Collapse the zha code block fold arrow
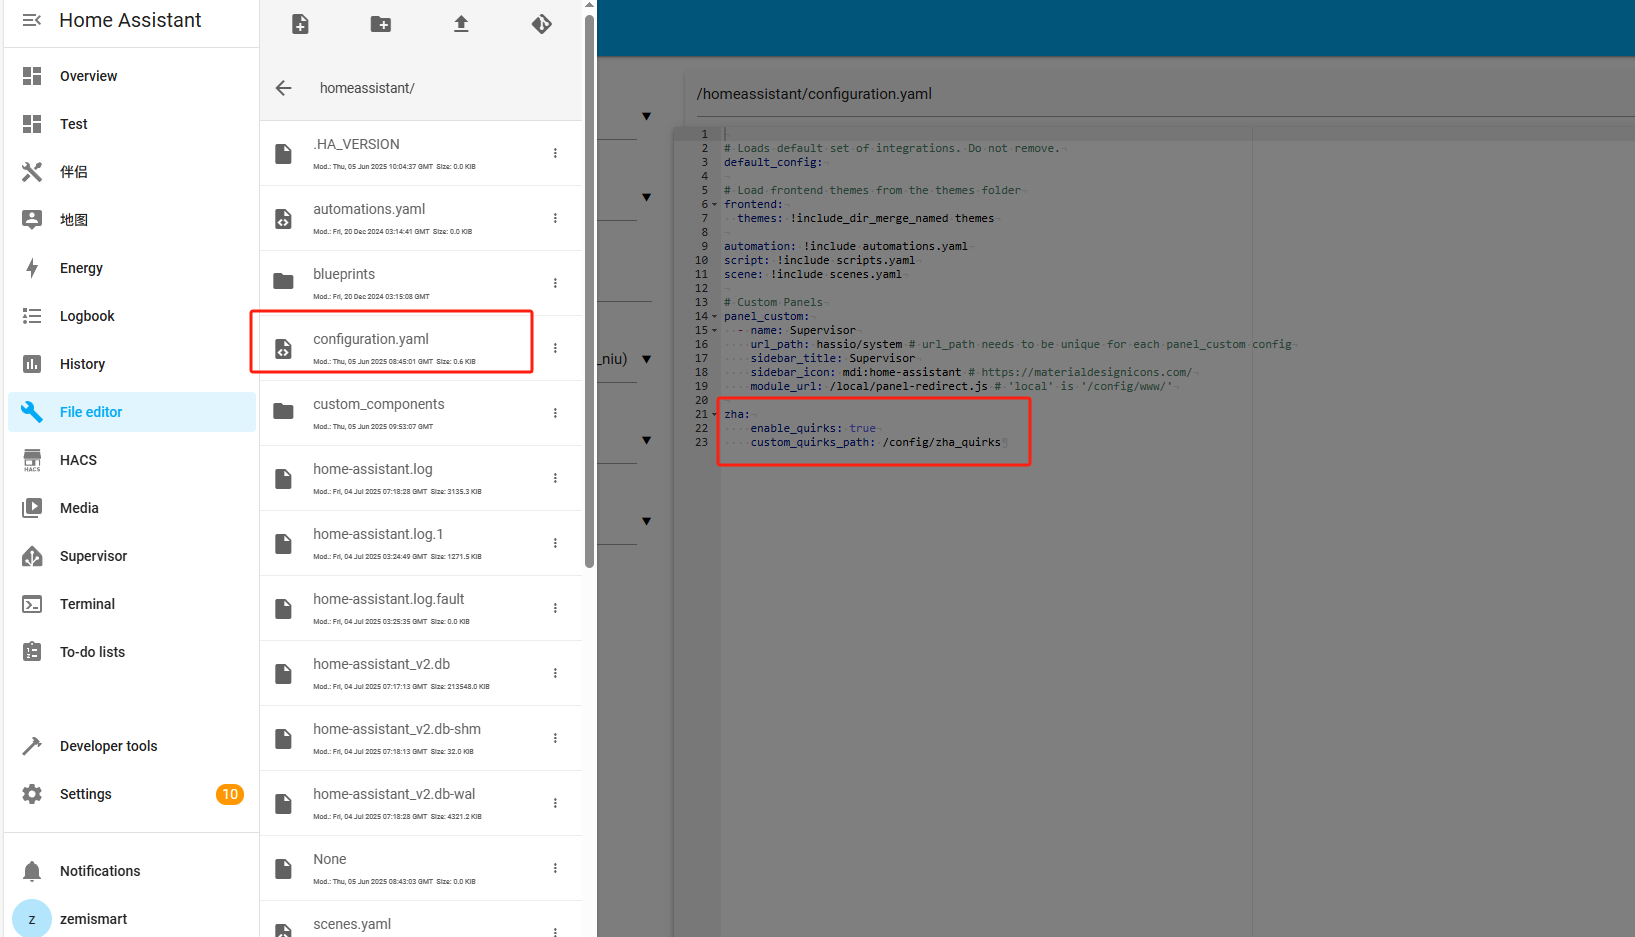The height and width of the screenshot is (937, 1635). (714, 414)
